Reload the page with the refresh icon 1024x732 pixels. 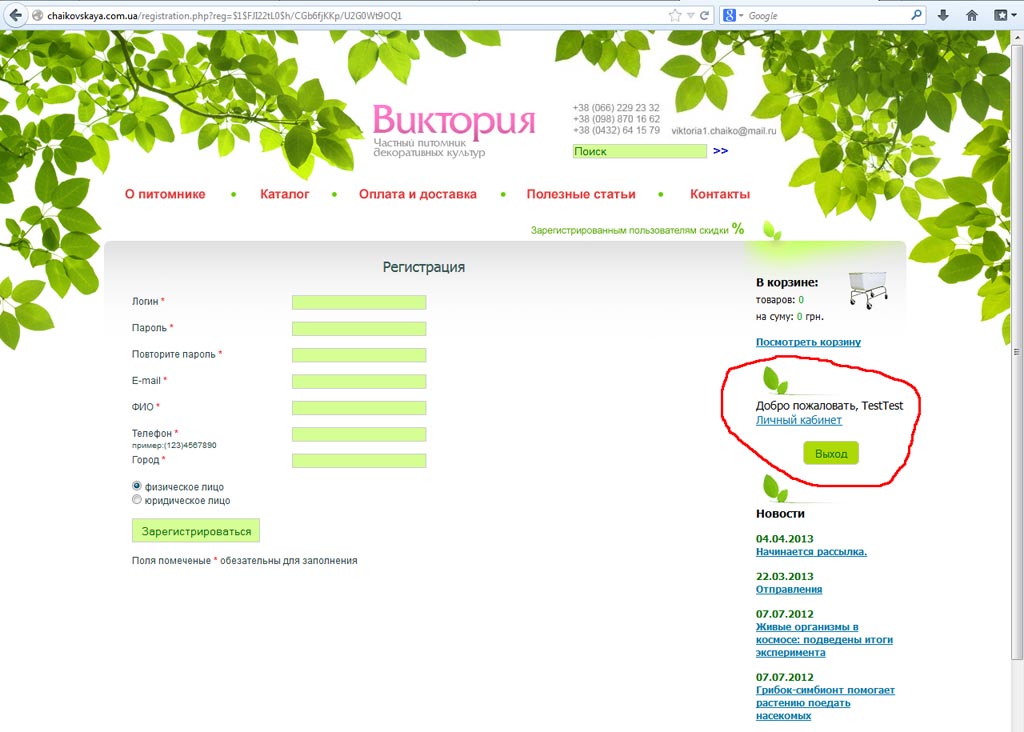tap(704, 16)
